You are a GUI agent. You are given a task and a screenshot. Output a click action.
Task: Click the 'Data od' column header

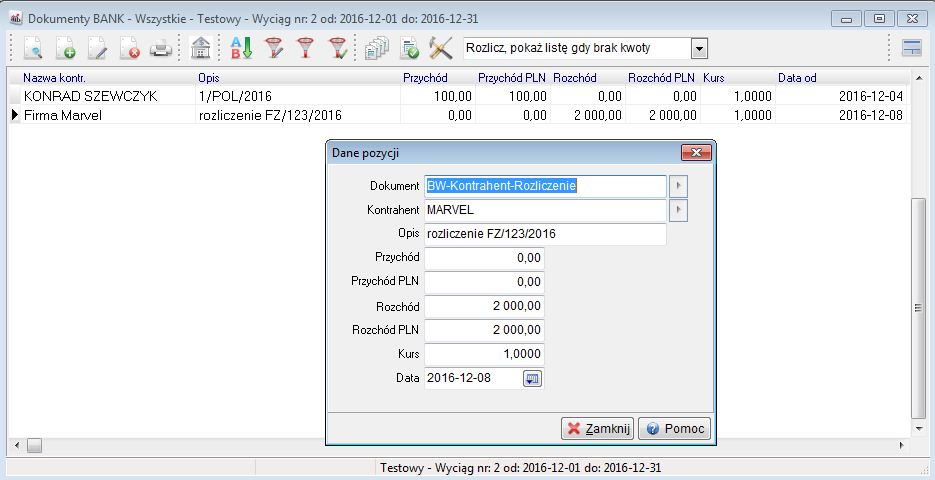pyautogui.click(x=841, y=78)
